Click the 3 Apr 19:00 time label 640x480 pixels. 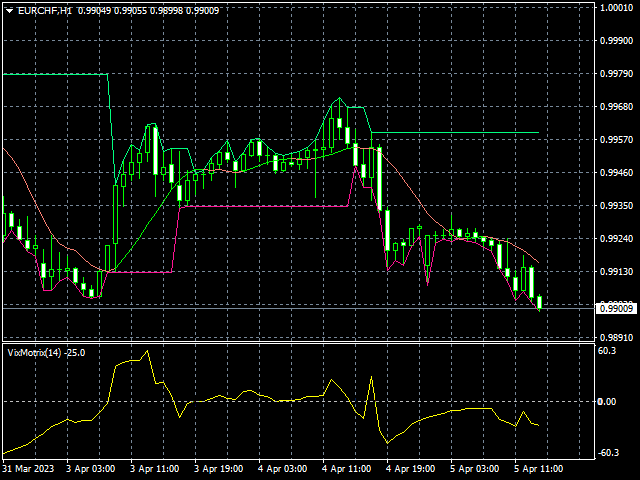click(218, 469)
